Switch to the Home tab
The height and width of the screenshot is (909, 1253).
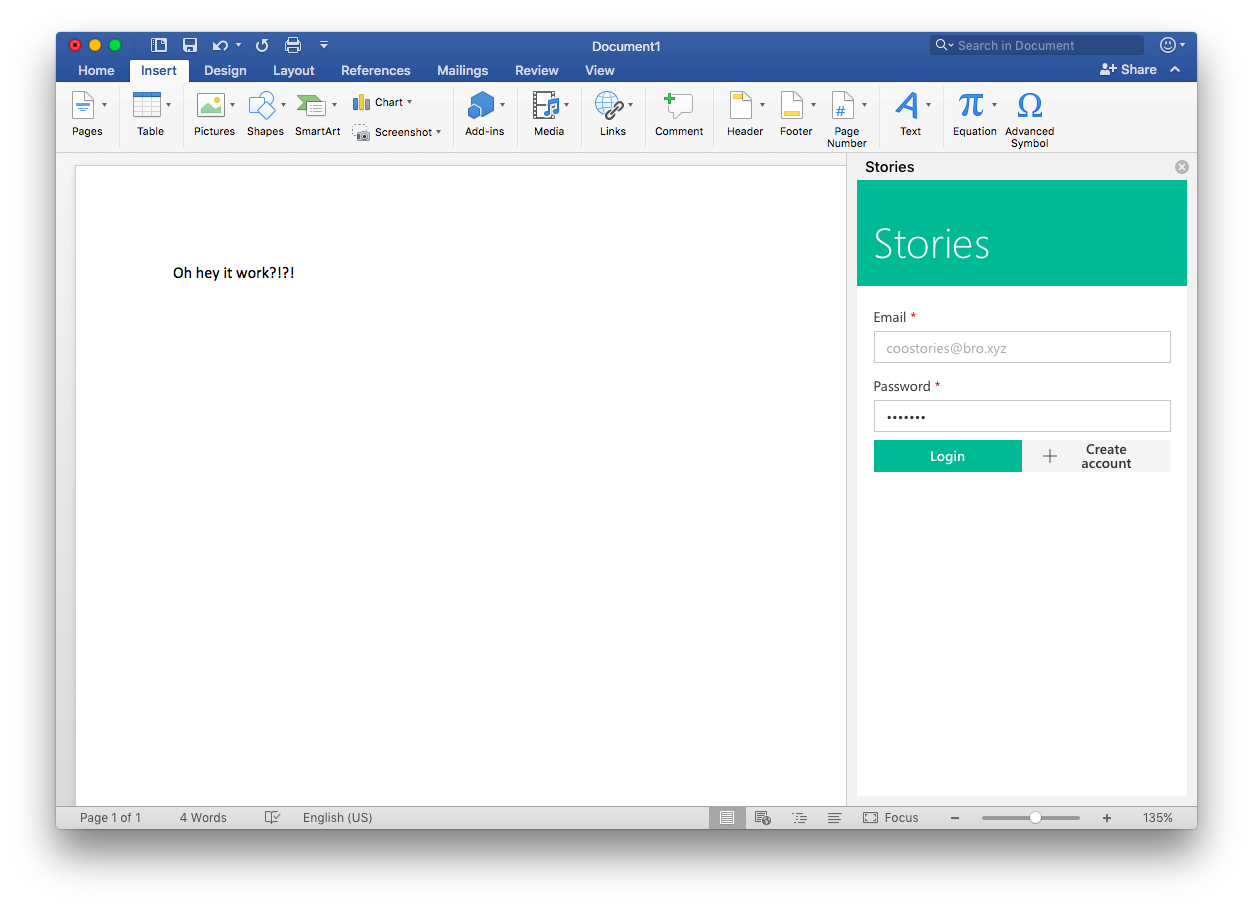coord(96,70)
